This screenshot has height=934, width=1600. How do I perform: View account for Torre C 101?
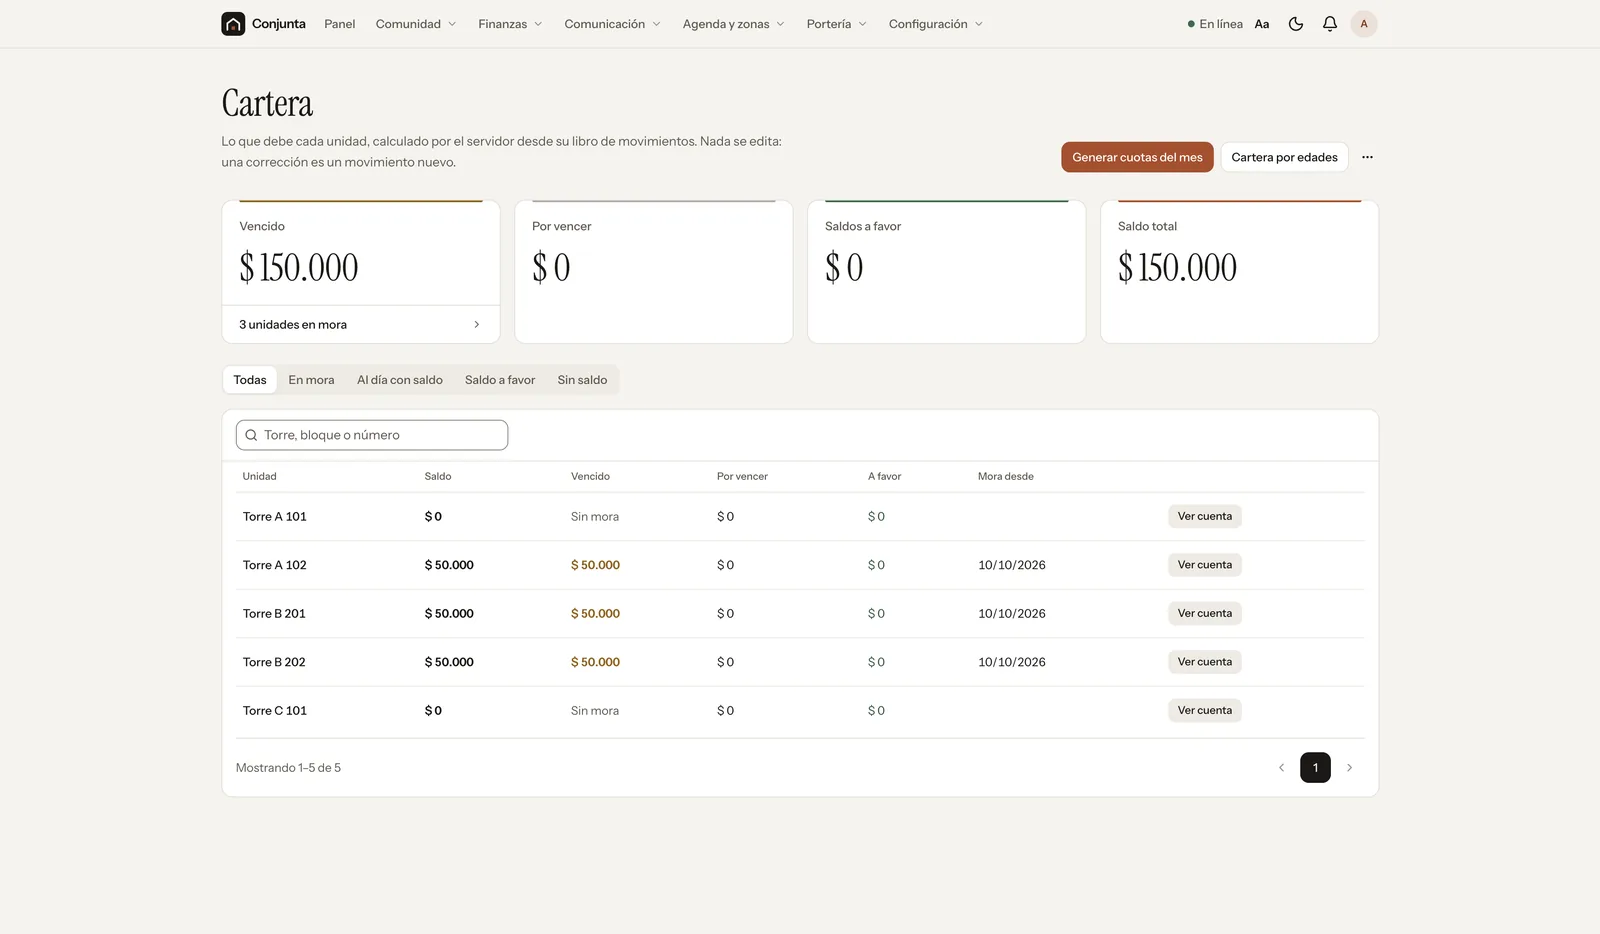pos(1204,711)
